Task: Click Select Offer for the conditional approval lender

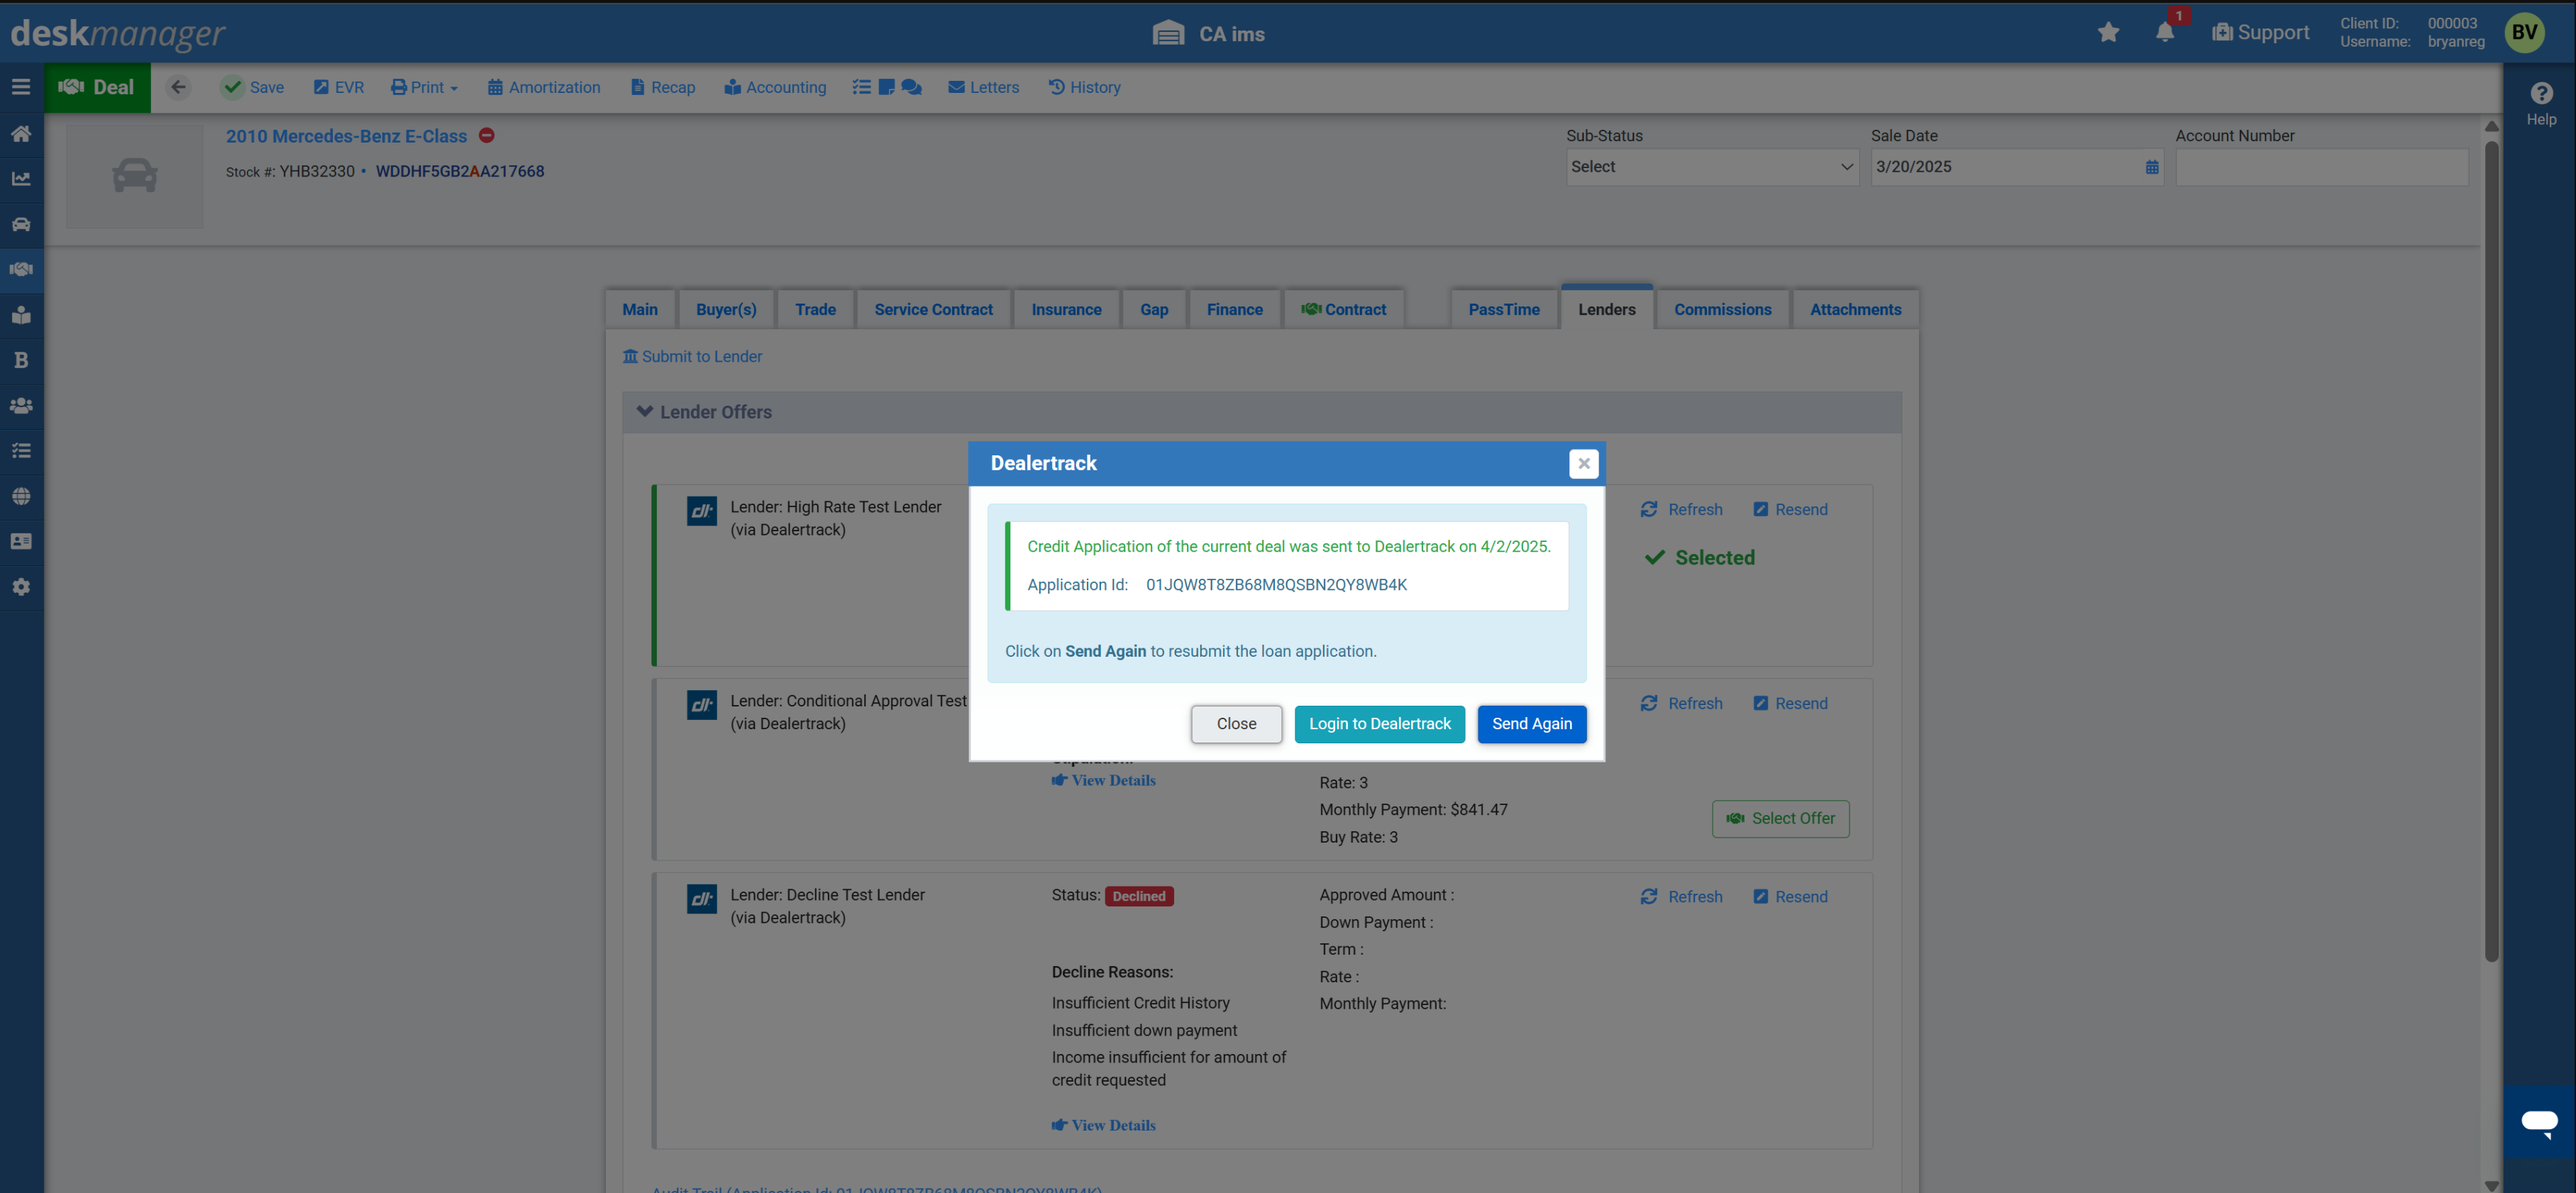Action: (x=1780, y=818)
